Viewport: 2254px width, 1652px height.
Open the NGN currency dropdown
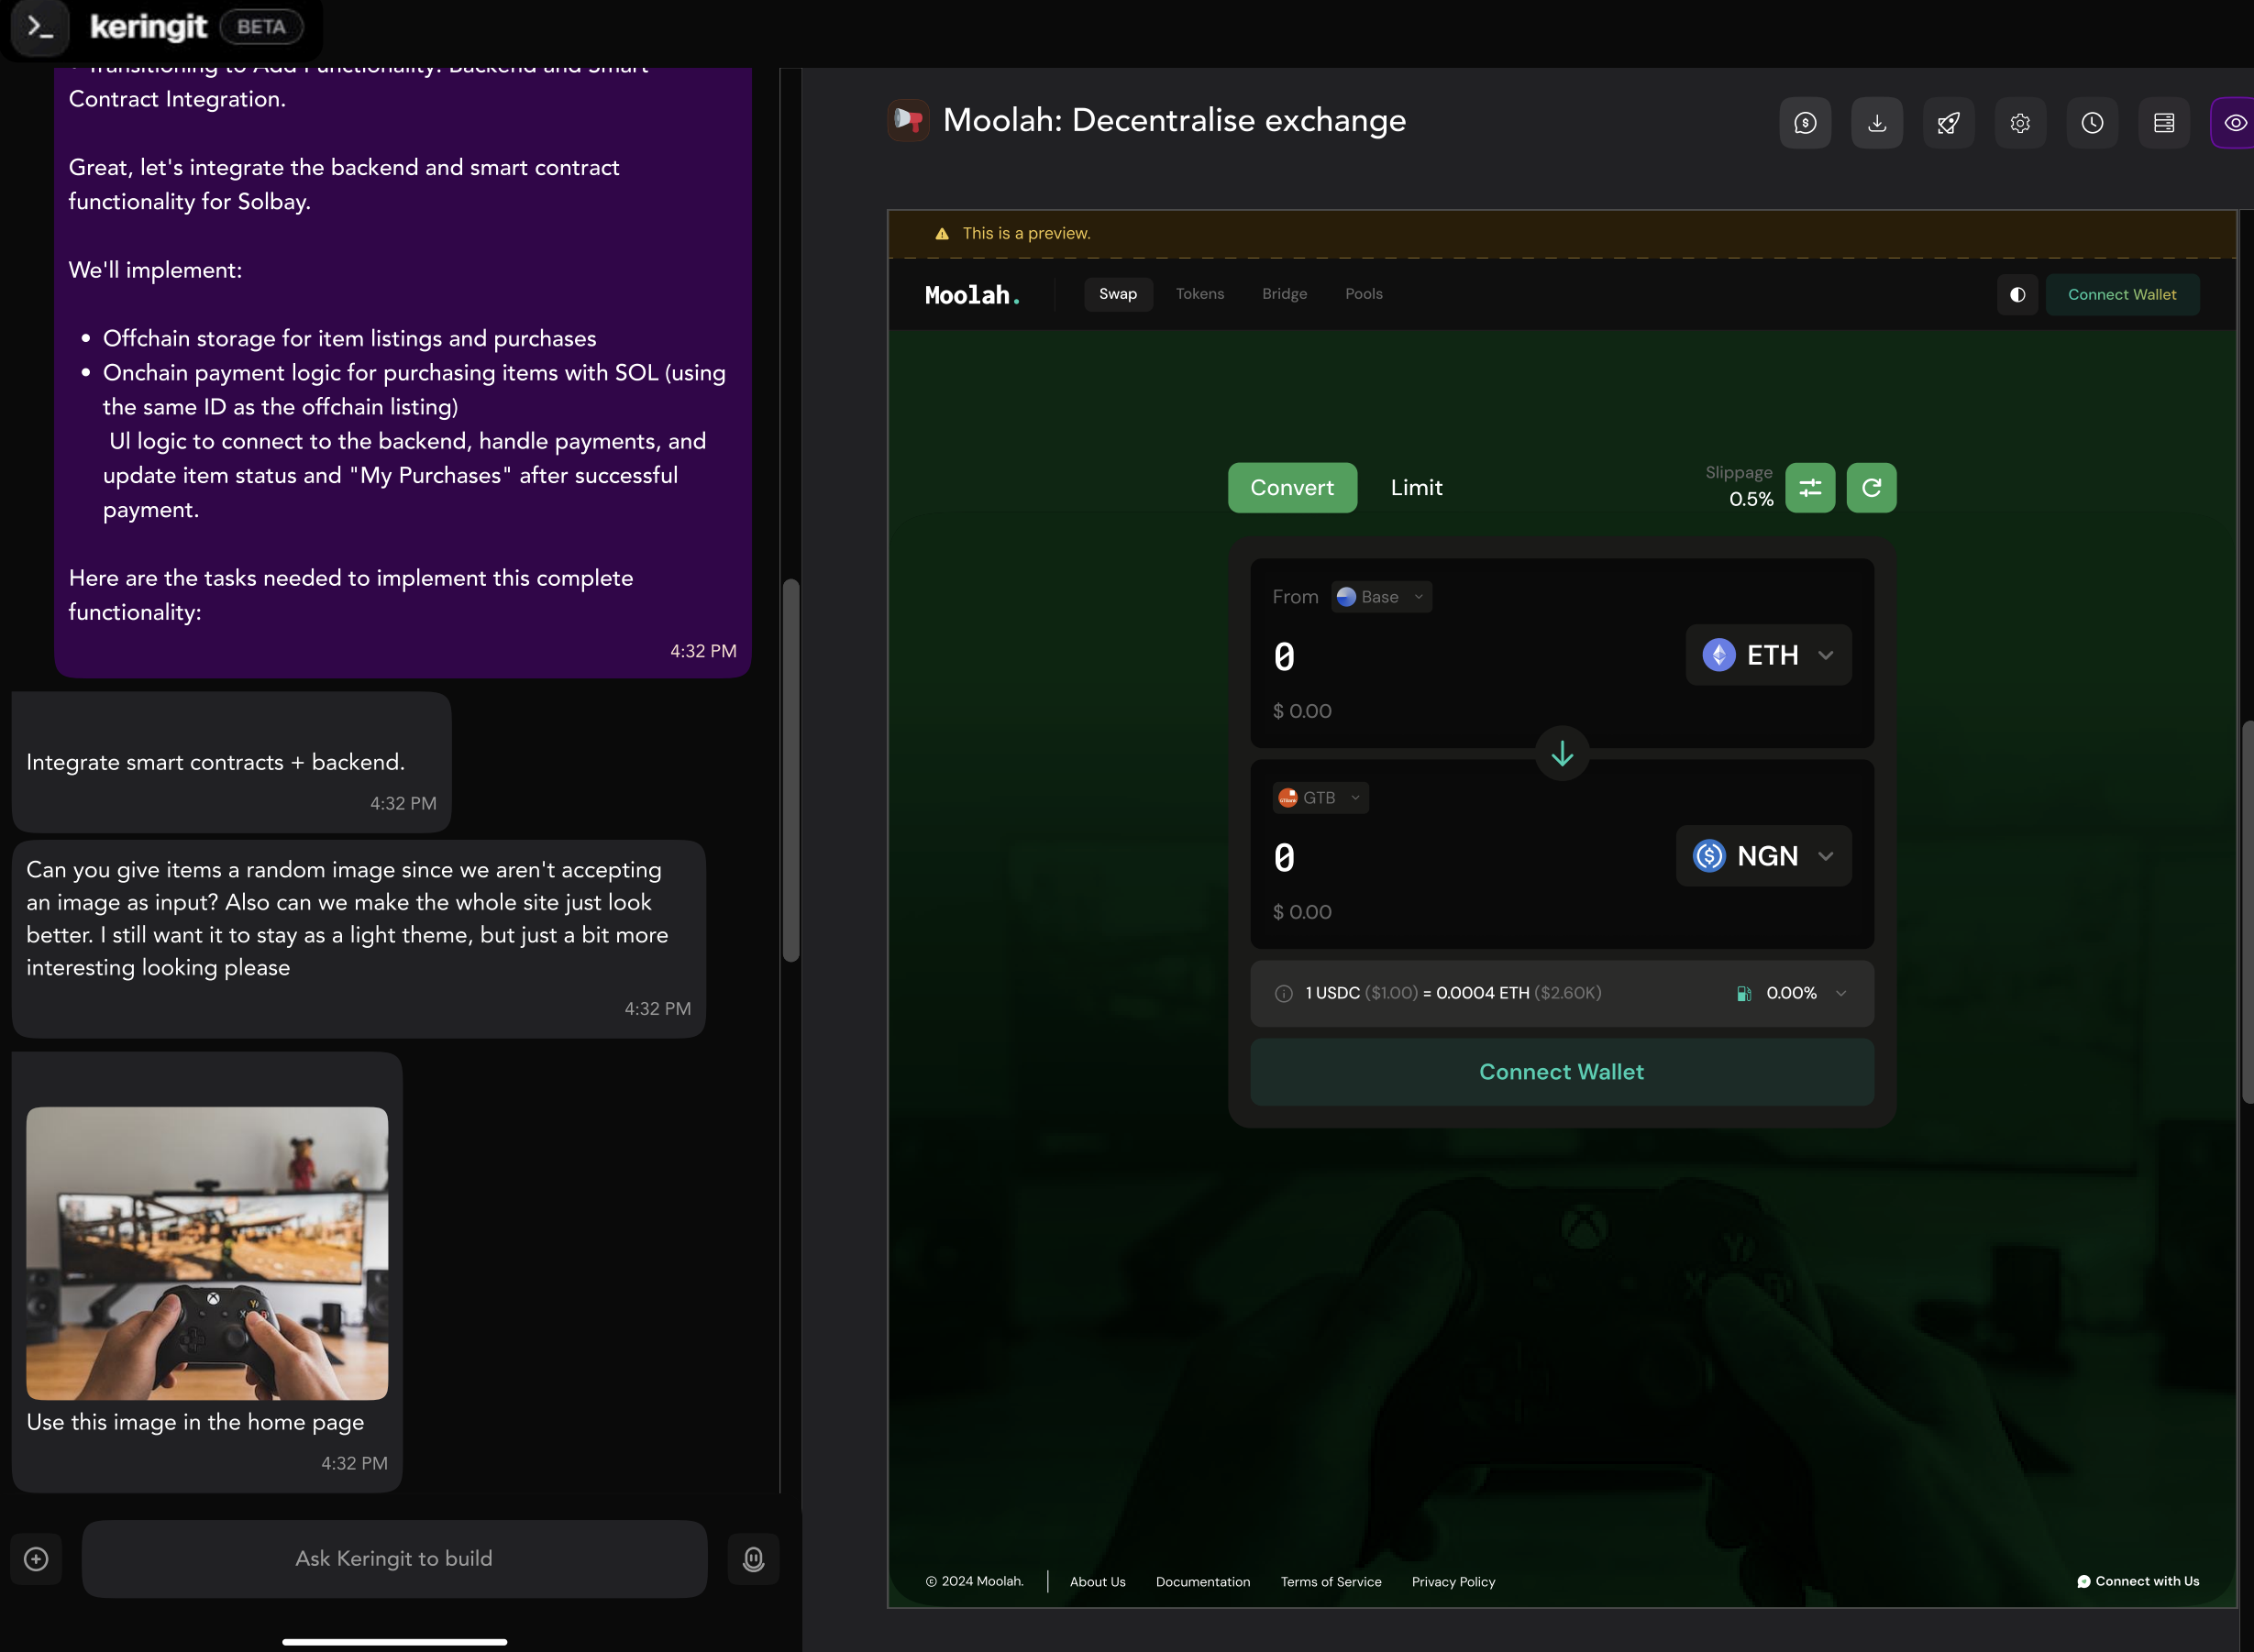[1763, 856]
